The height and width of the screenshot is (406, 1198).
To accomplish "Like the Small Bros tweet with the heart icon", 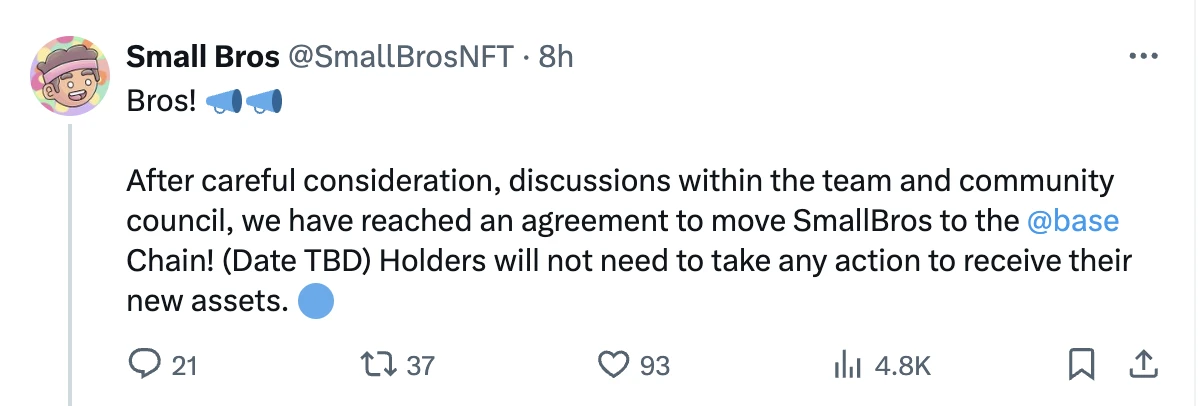I will (611, 366).
